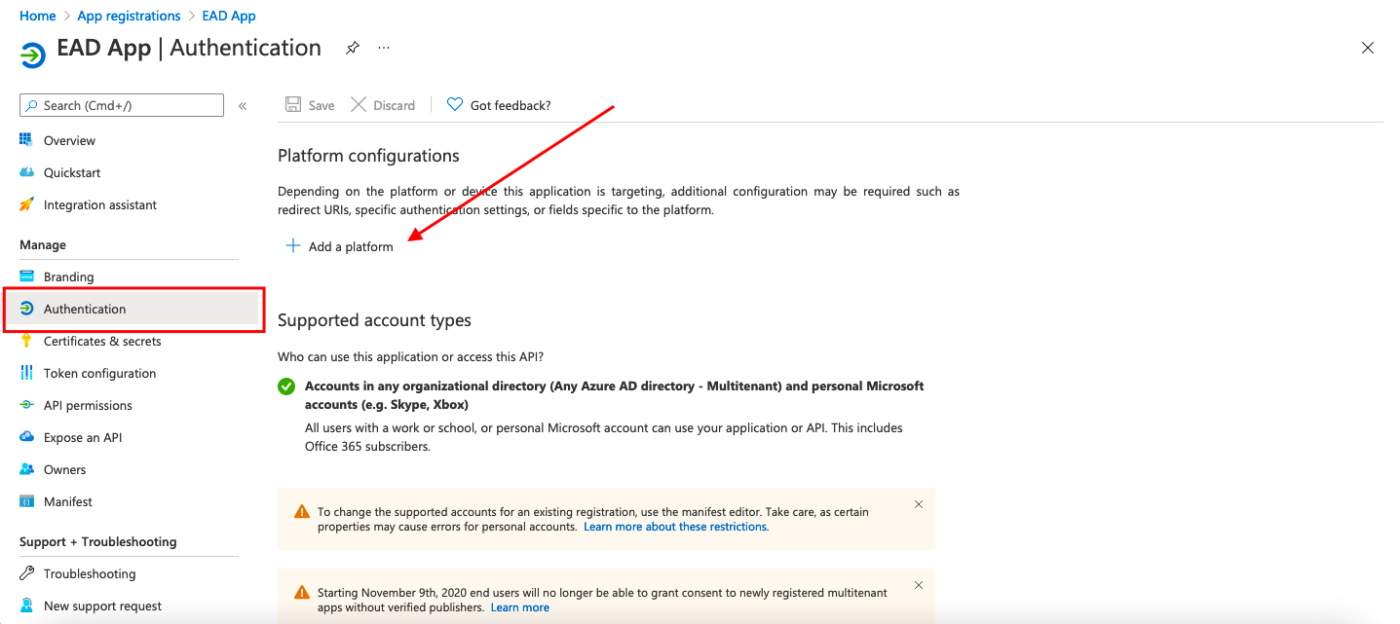
Task: Open Overview in the sidebar
Action: coord(69,141)
